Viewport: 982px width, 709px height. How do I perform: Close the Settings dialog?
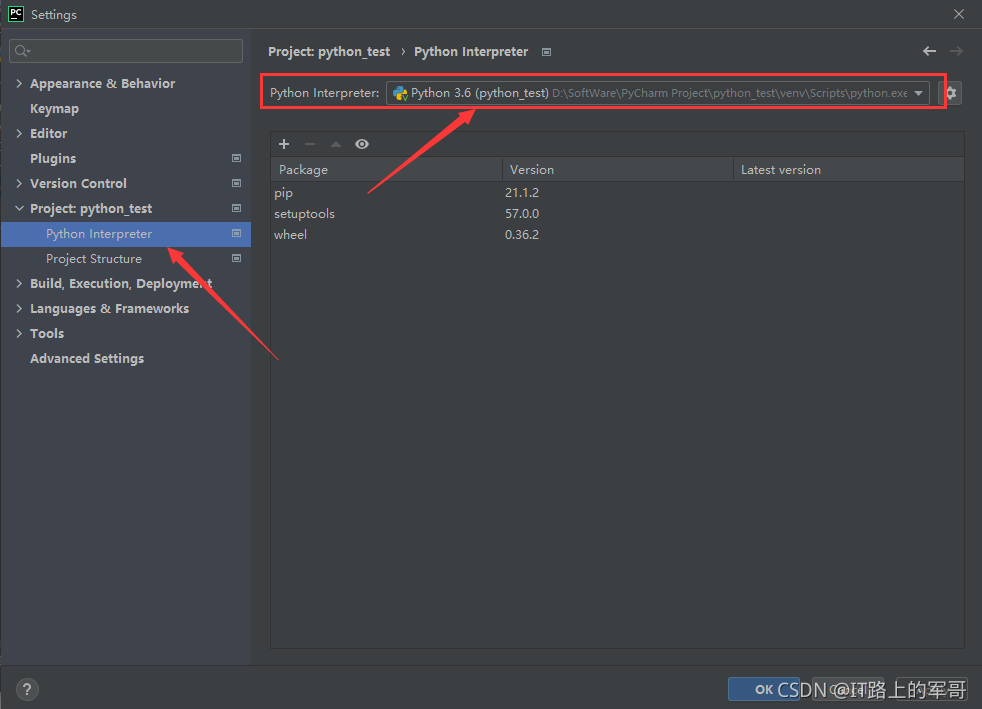[959, 14]
